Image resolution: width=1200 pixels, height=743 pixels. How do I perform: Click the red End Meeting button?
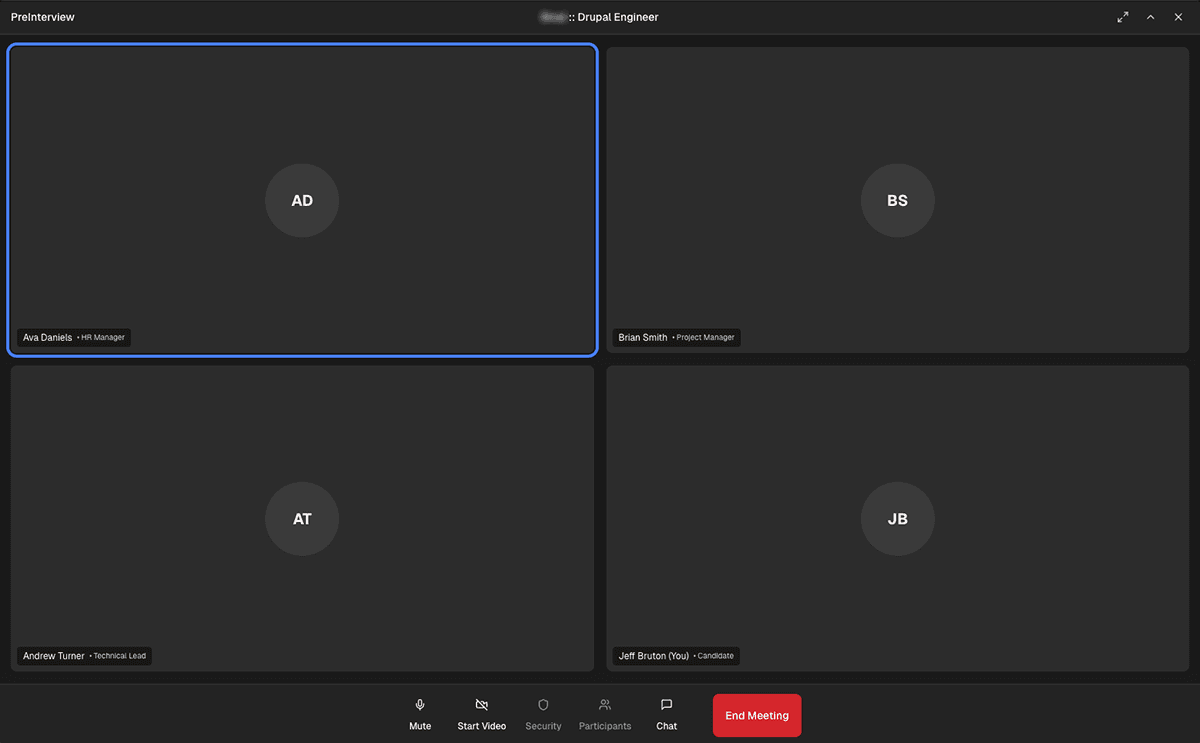point(757,715)
